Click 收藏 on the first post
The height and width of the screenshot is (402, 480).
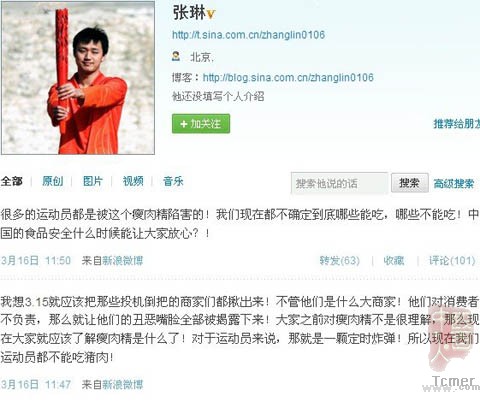(394, 260)
